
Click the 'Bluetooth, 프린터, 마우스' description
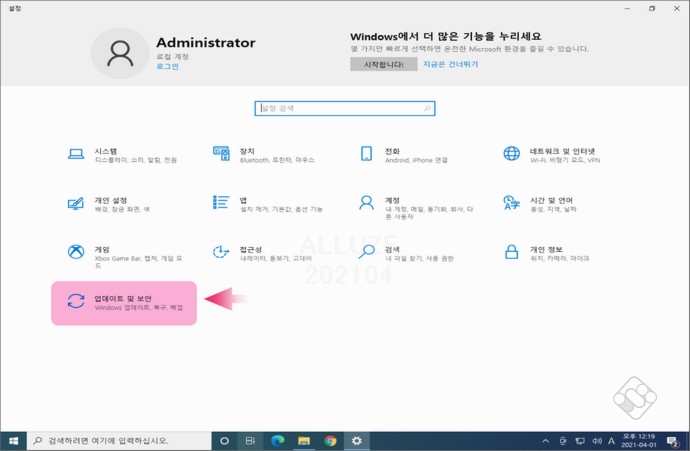pyautogui.click(x=277, y=160)
